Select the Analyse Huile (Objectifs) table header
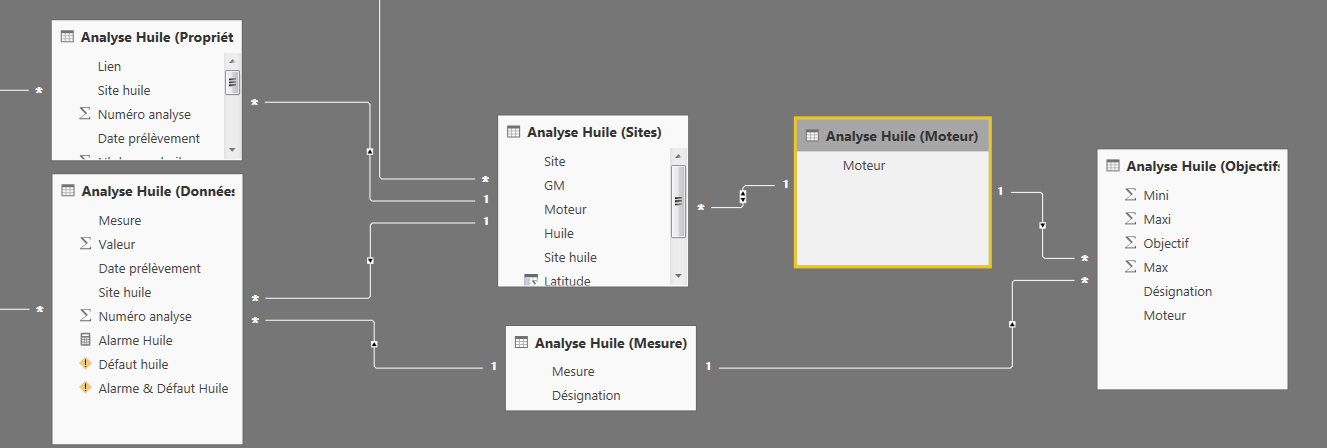 [1192, 166]
